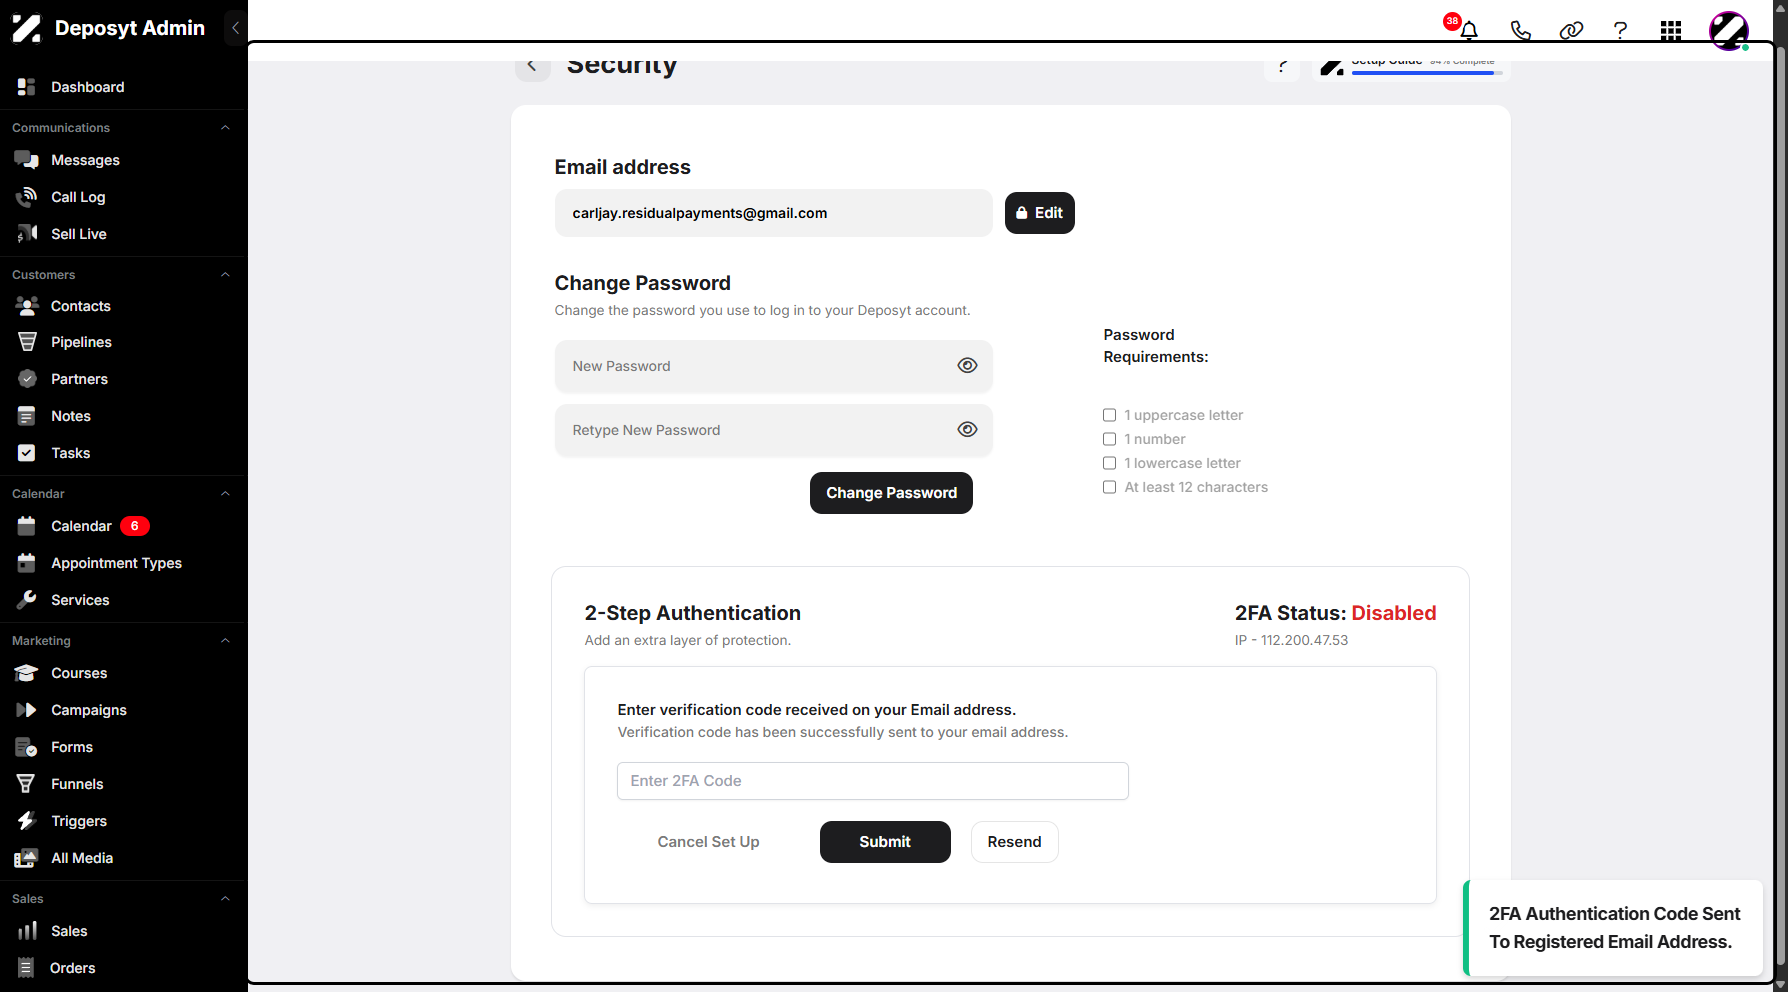Check the 1 number box

click(1109, 439)
